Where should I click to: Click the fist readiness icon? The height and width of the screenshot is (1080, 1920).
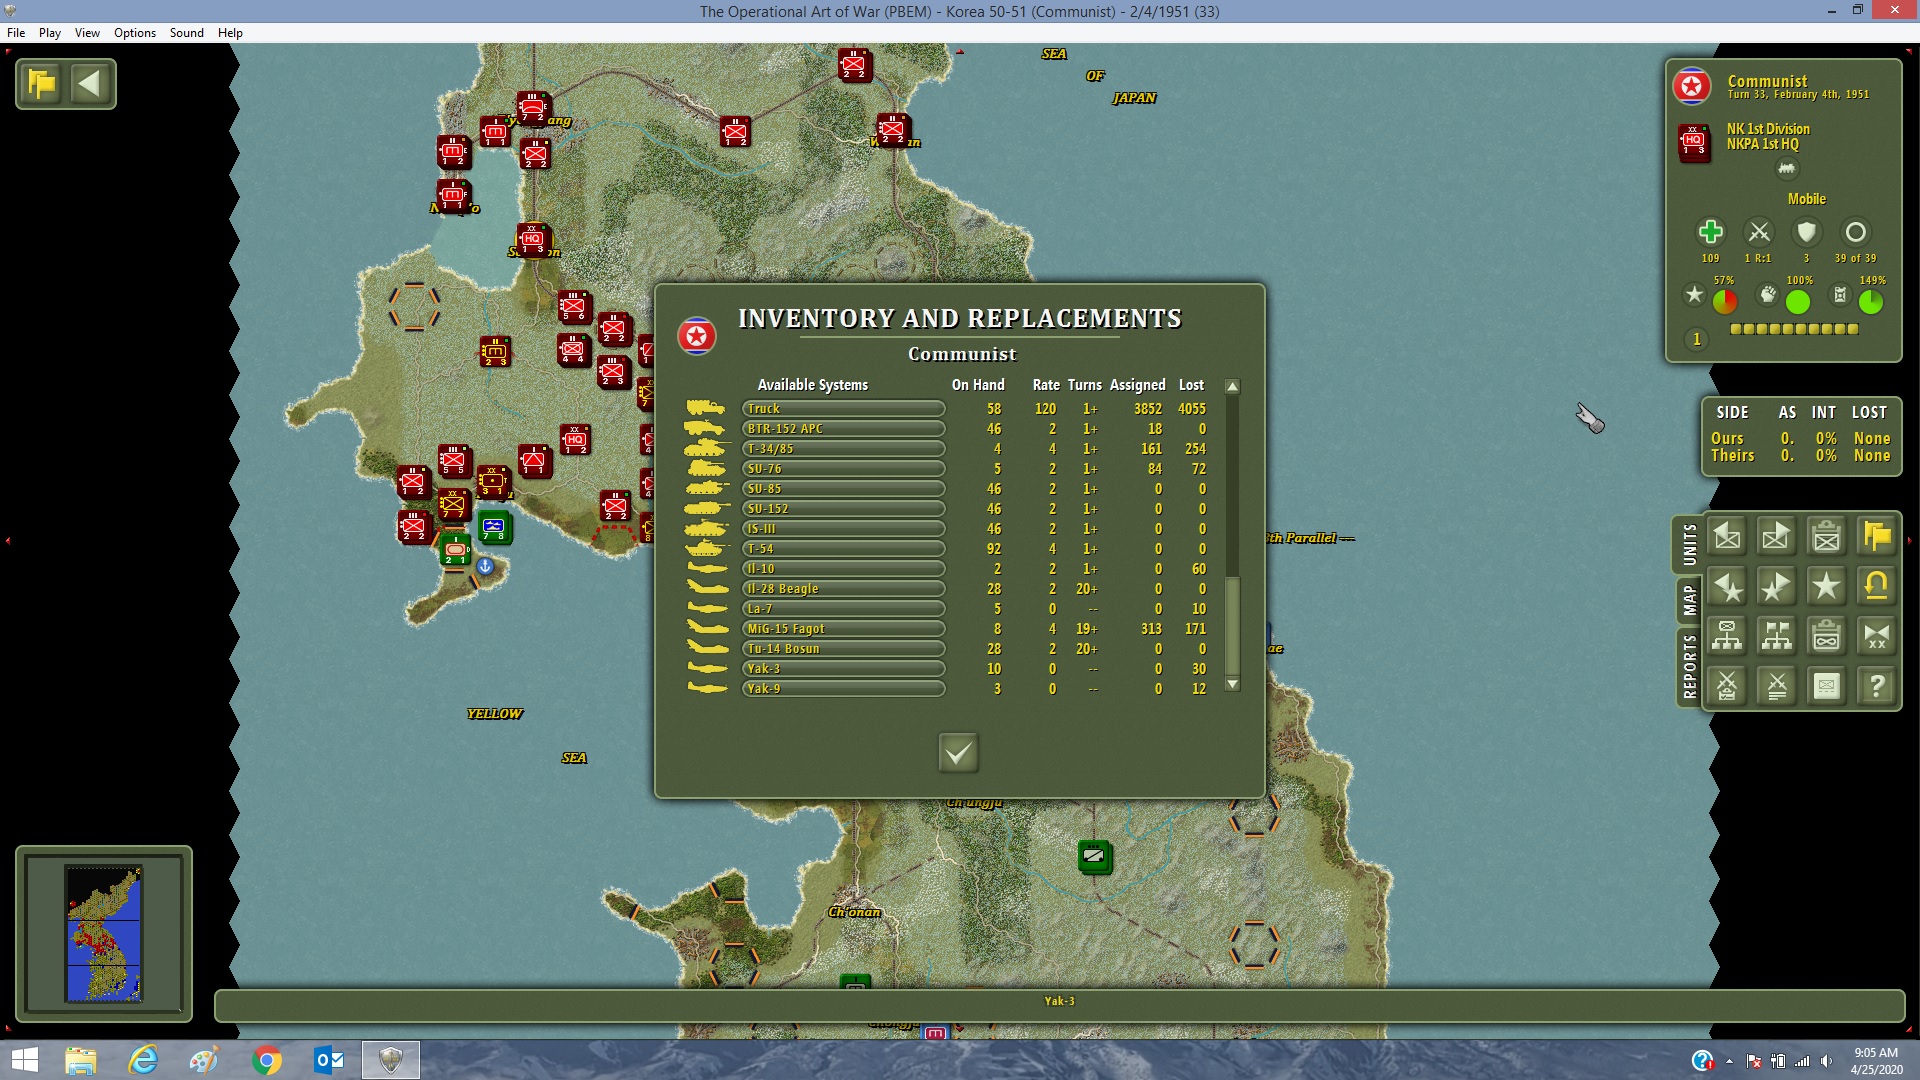(1768, 295)
